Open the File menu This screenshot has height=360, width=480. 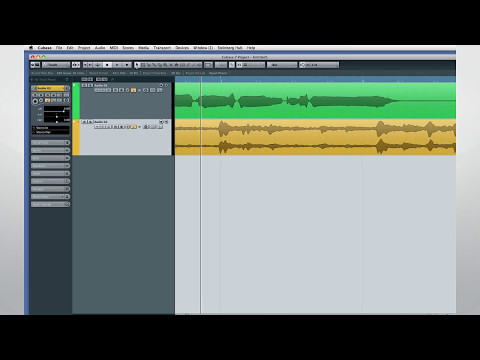[x=59, y=48]
